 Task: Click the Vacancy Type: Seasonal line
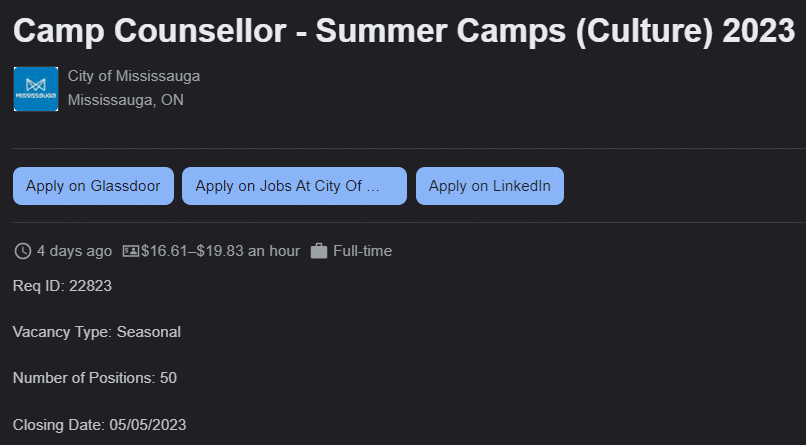click(97, 332)
